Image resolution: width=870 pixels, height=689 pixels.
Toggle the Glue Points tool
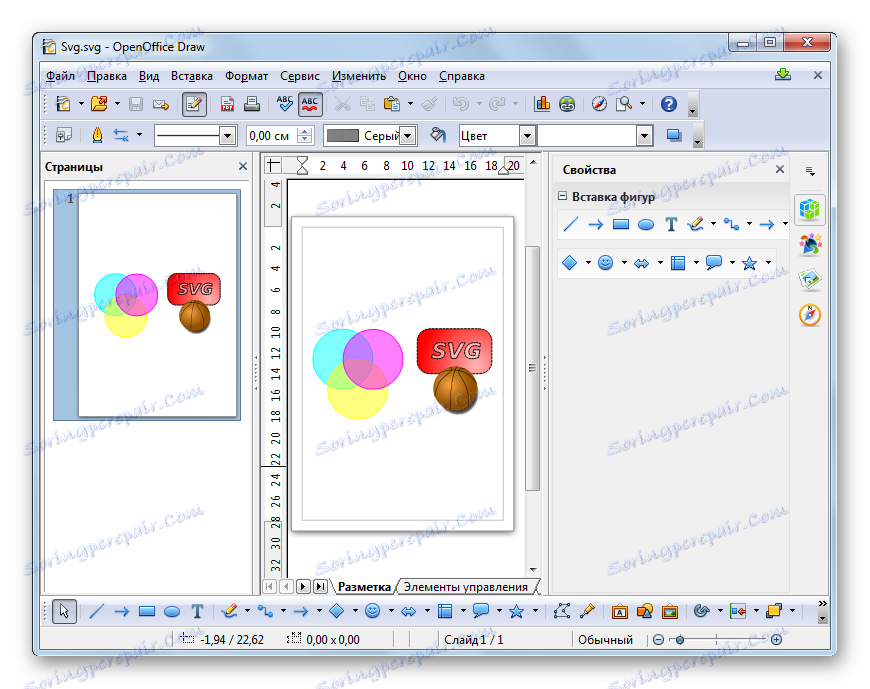(x=587, y=611)
